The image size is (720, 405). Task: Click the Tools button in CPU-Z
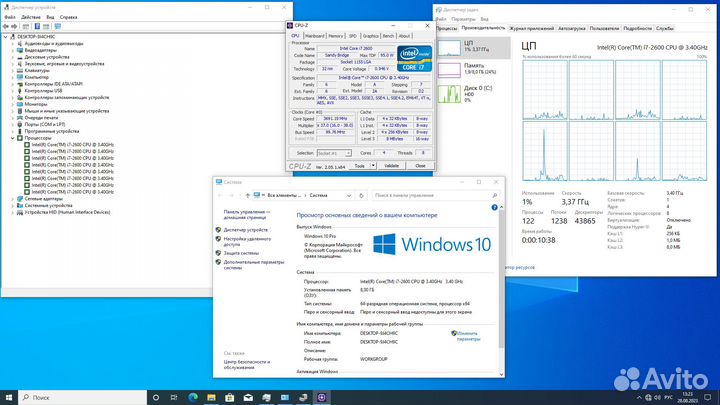click(360, 166)
